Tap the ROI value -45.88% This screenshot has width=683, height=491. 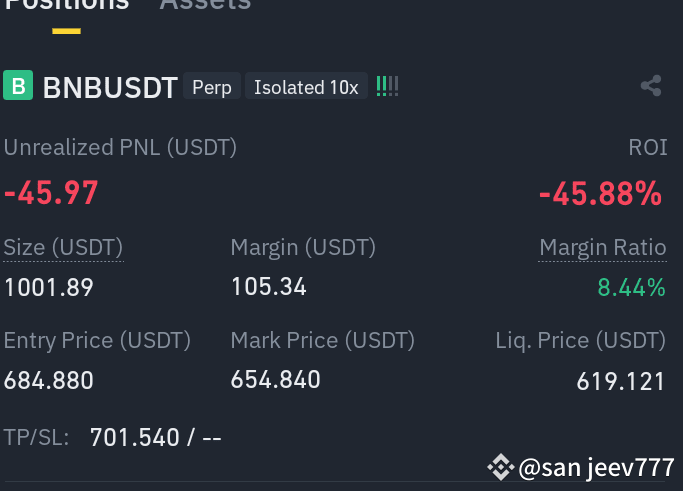tap(601, 193)
